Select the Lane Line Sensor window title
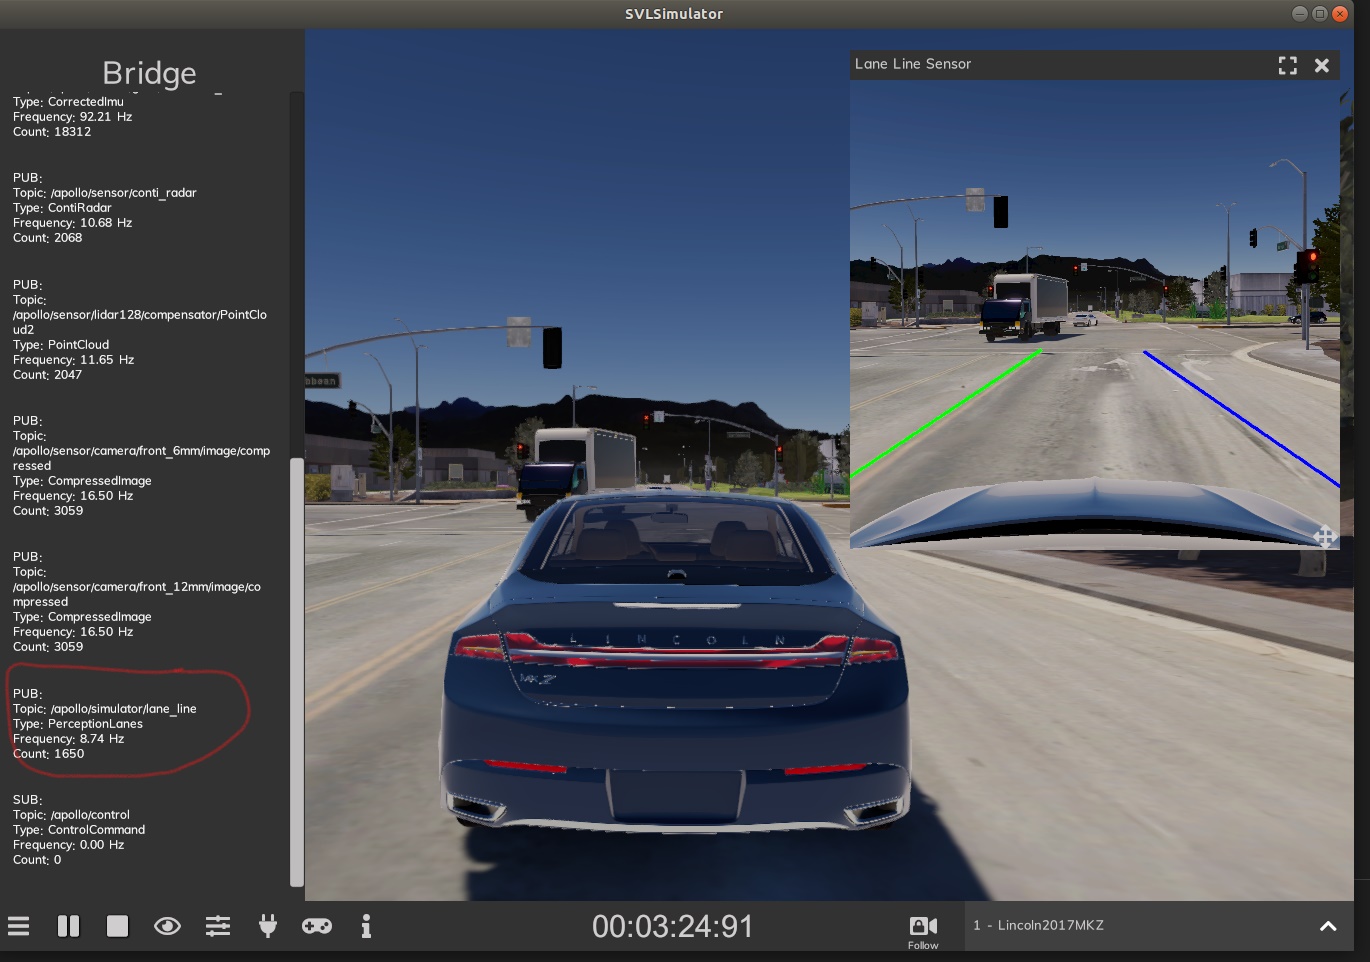The height and width of the screenshot is (962, 1370). [911, 64]
